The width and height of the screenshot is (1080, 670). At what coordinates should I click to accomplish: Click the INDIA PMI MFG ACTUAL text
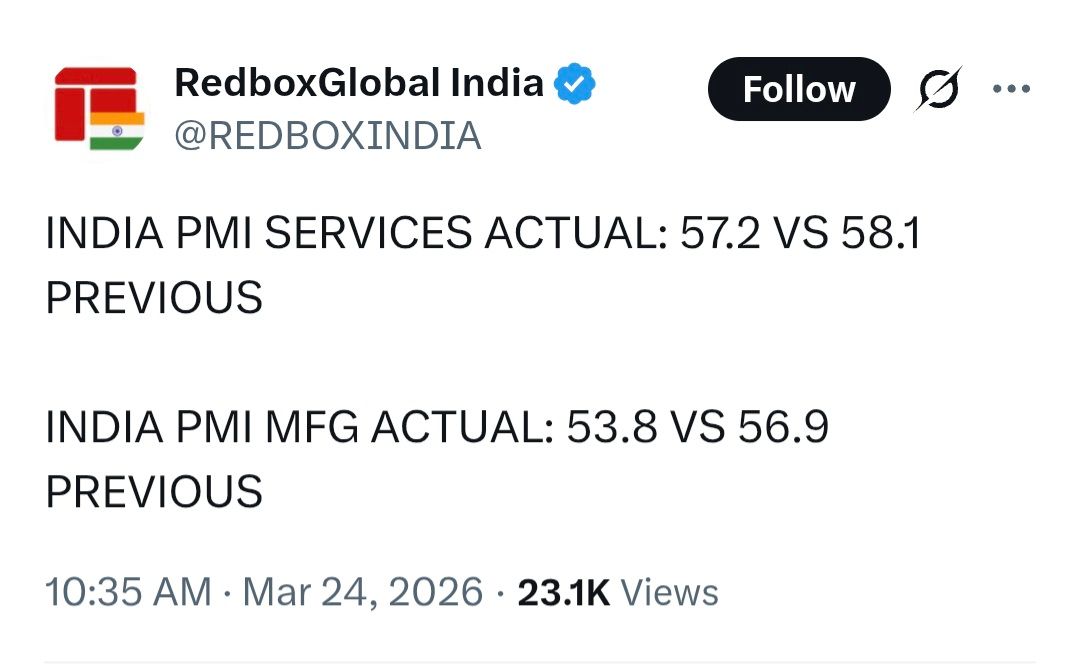point(299,428)
